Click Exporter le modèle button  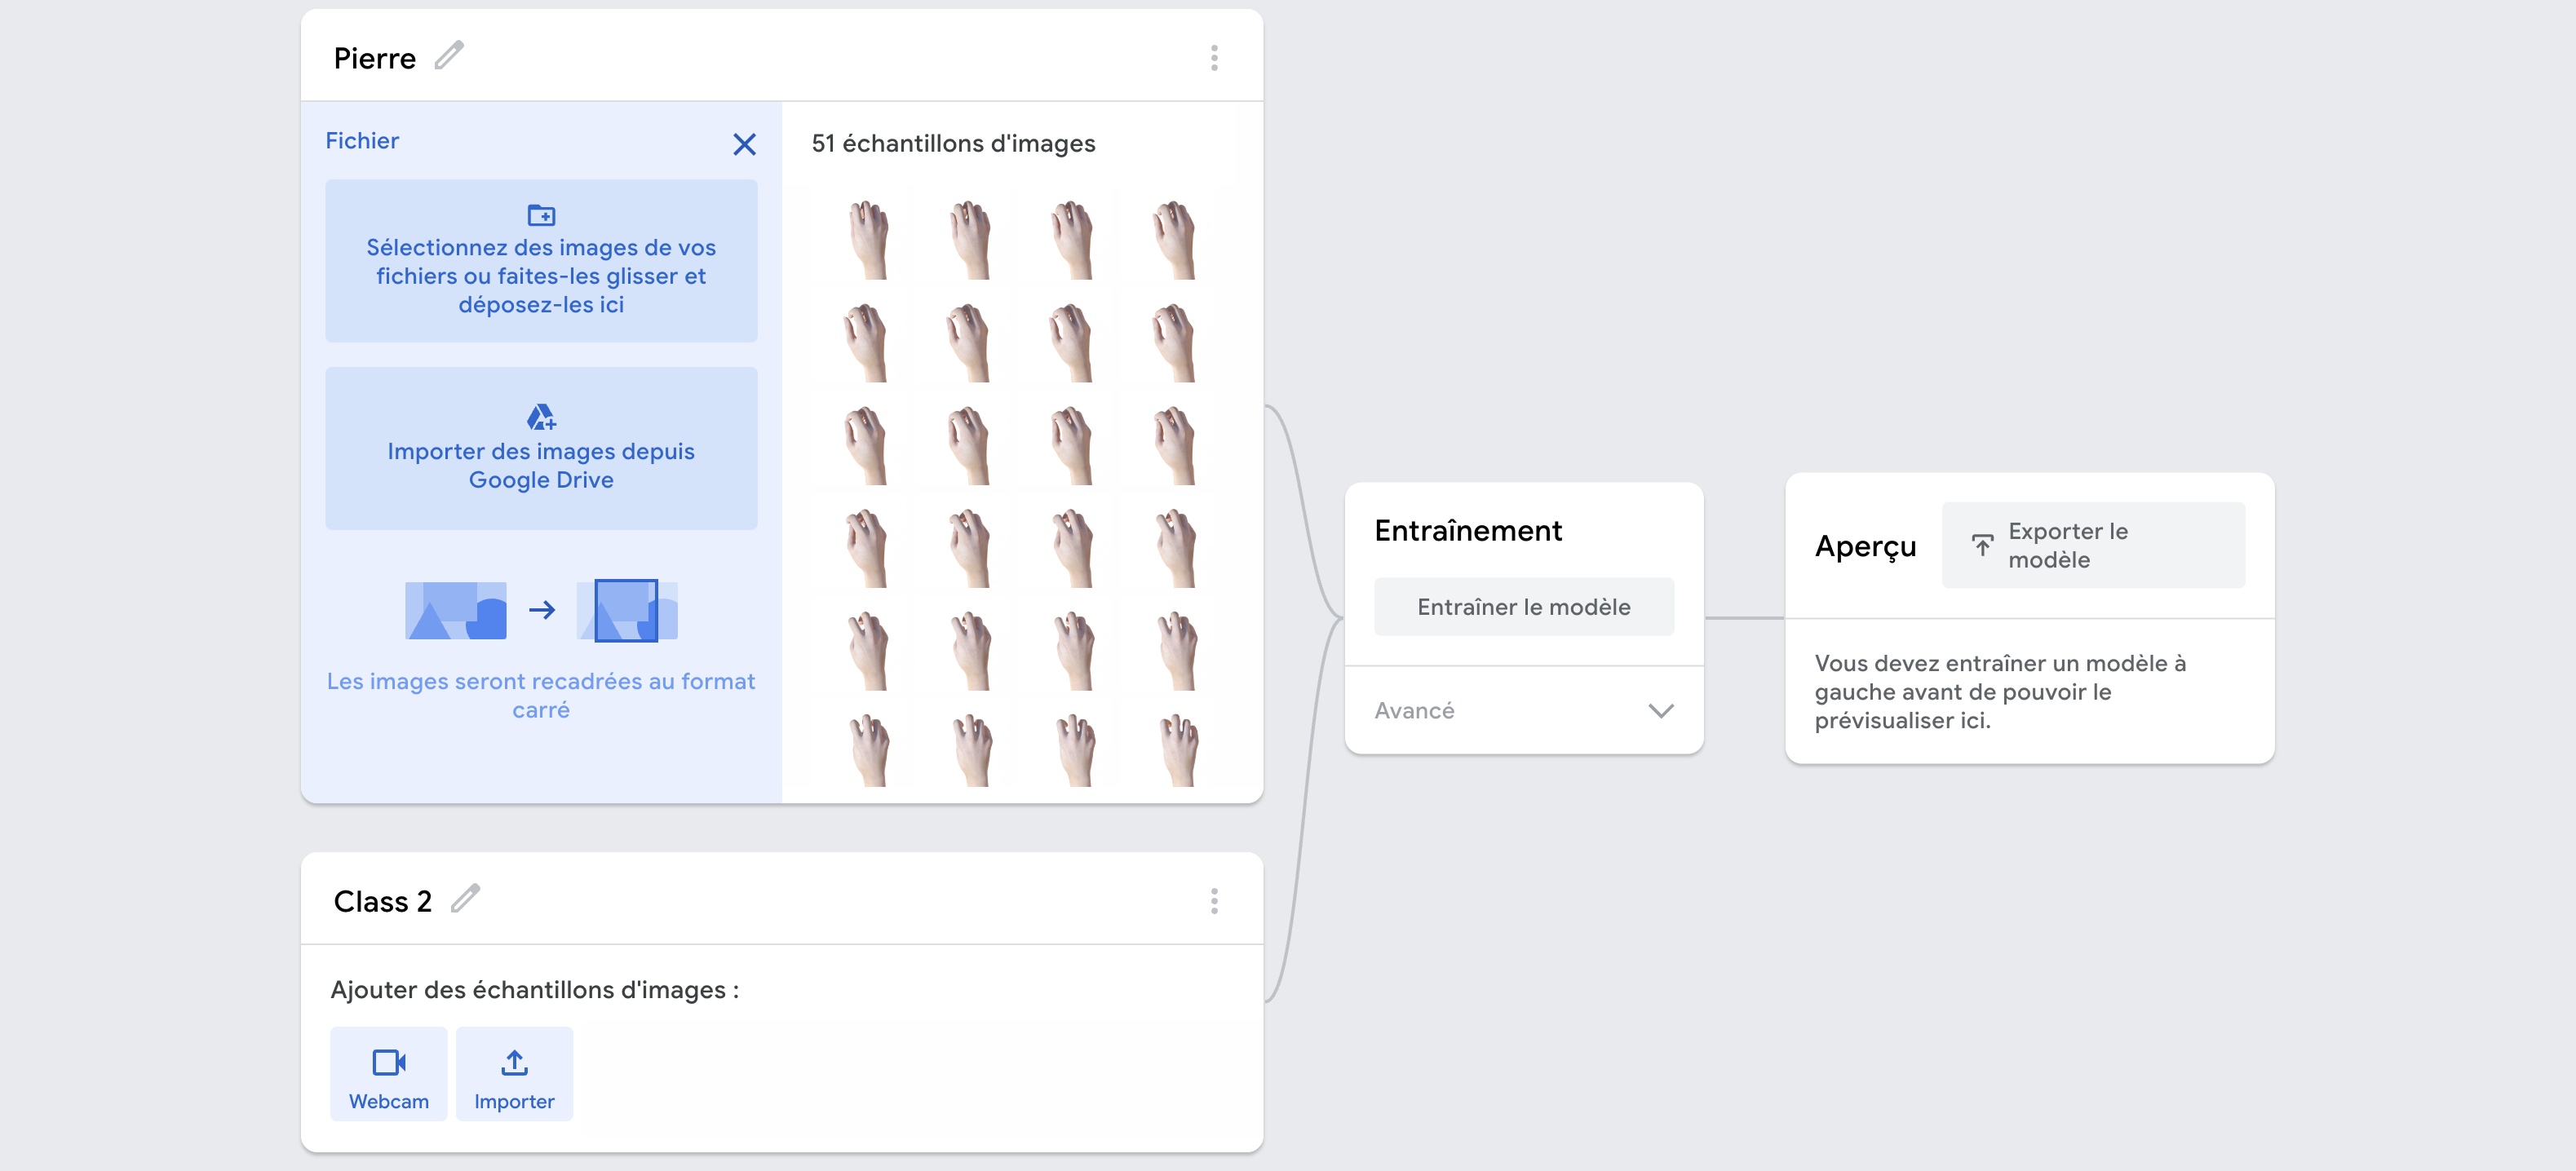click(2092, 545)
